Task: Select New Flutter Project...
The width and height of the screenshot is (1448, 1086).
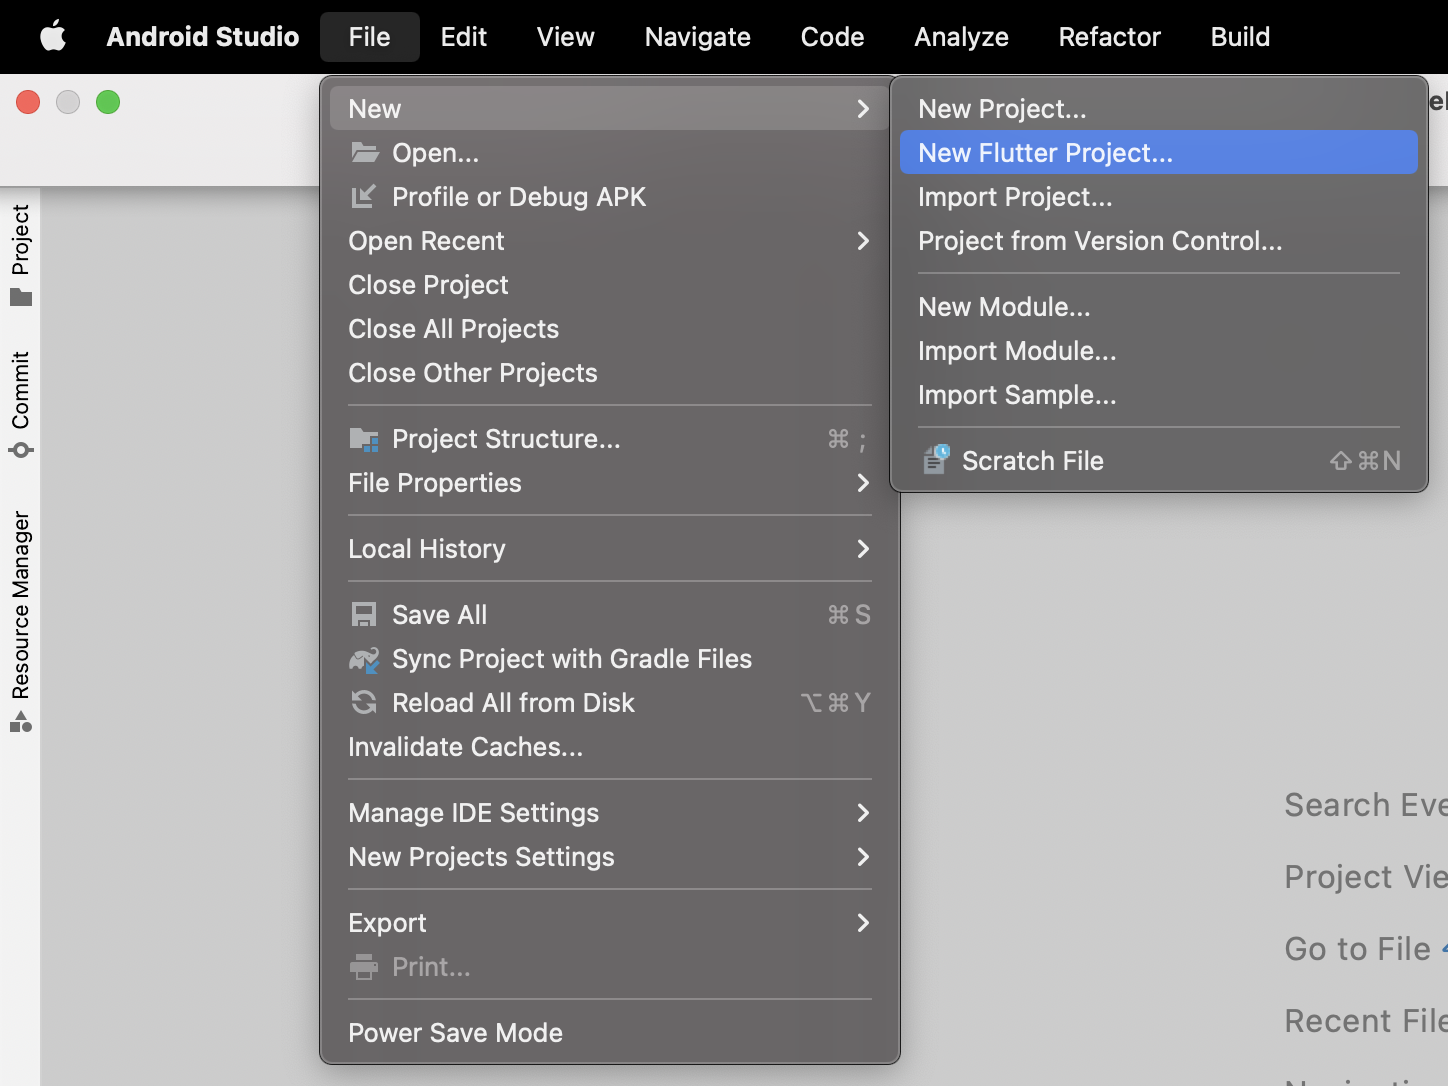Action: (1159, 153)
